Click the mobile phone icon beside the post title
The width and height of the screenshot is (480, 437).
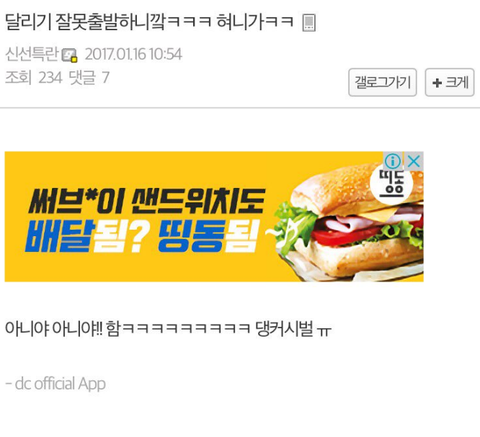pos(309,23)
